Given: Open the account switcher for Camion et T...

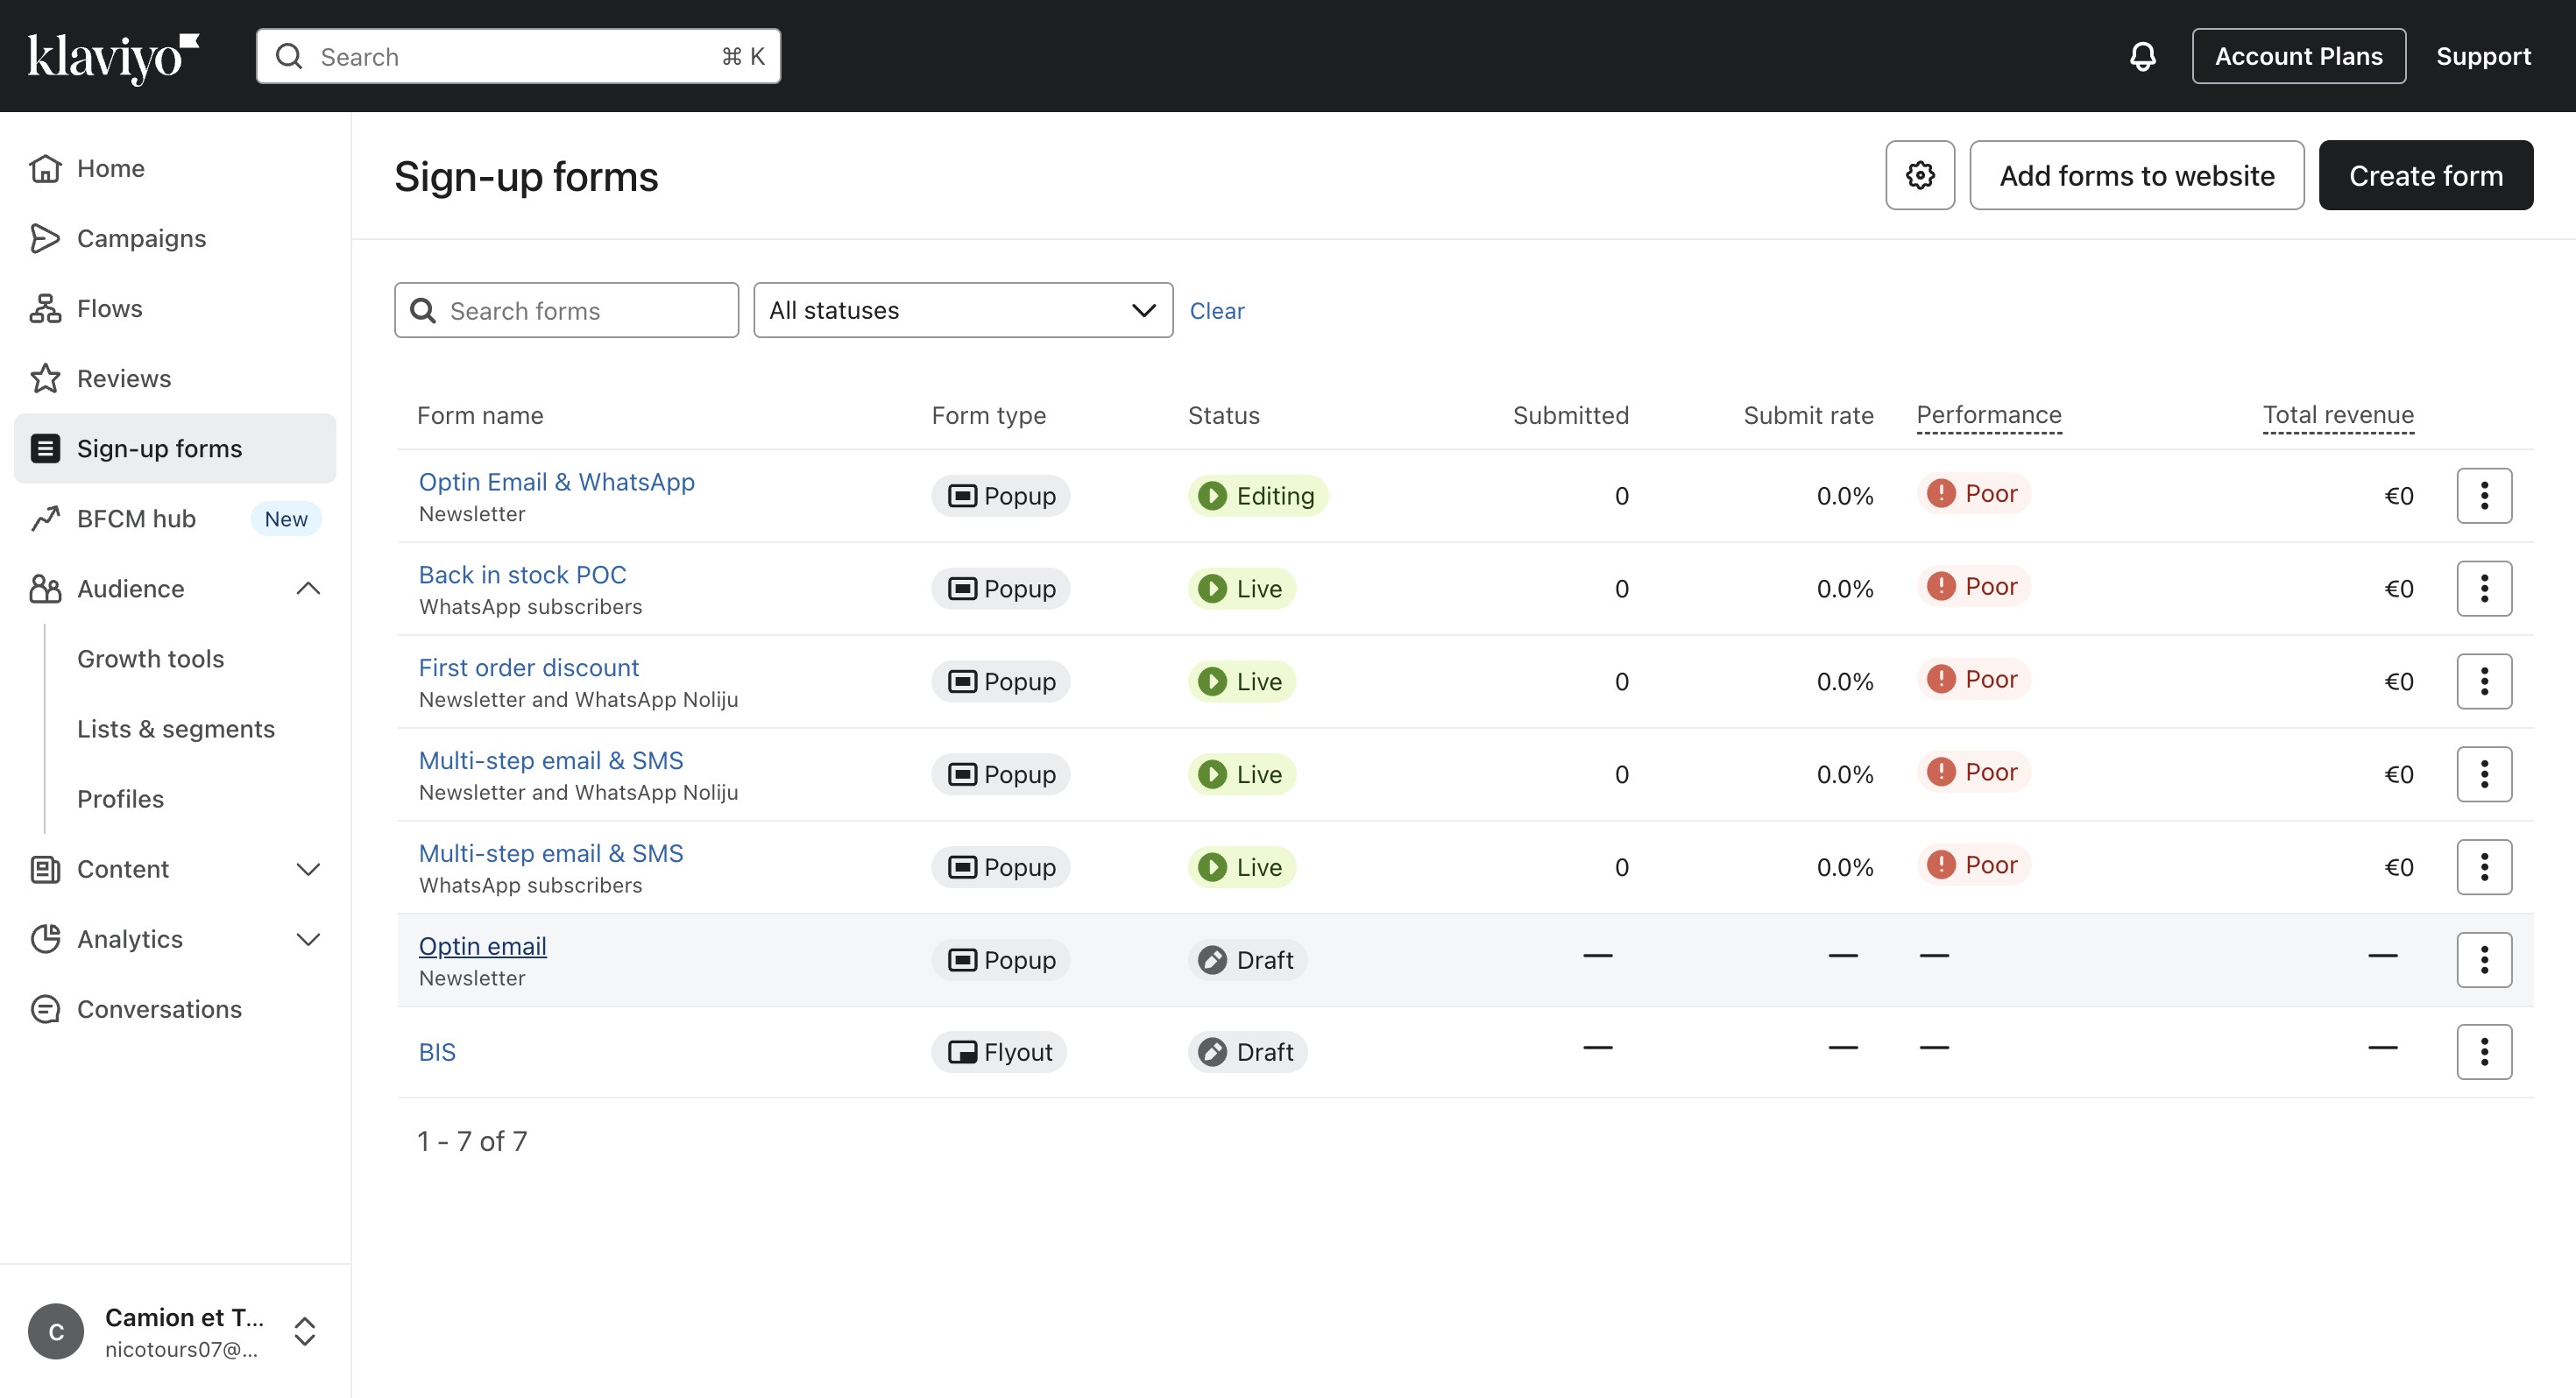Looking at the screenshot, I should pos(304,1331).
